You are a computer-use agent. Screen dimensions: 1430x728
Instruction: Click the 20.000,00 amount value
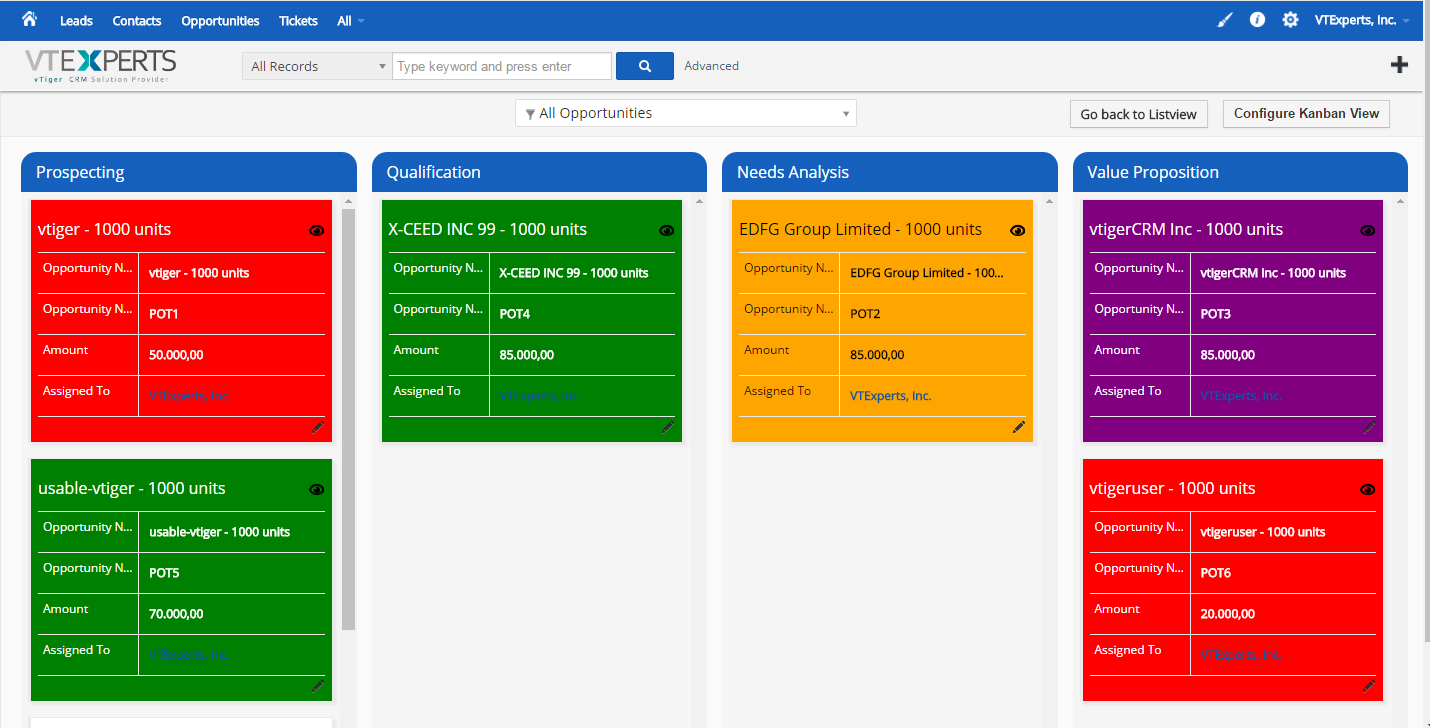[1227, 614]
